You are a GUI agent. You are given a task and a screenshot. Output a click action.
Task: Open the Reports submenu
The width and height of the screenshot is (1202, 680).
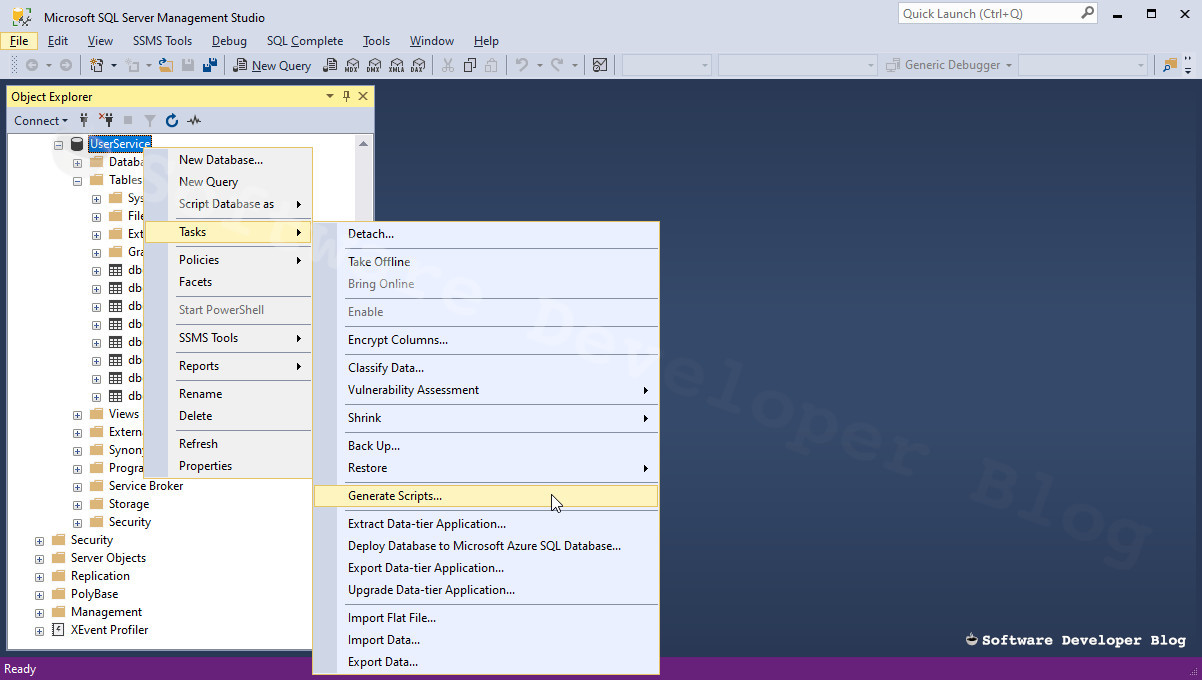tap(228, 366)
